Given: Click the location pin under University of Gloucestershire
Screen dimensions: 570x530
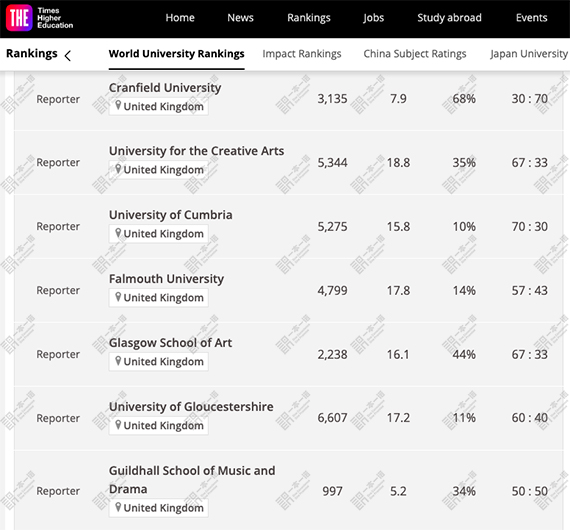Looking at the screenshot, I should (x=118, y=425).
